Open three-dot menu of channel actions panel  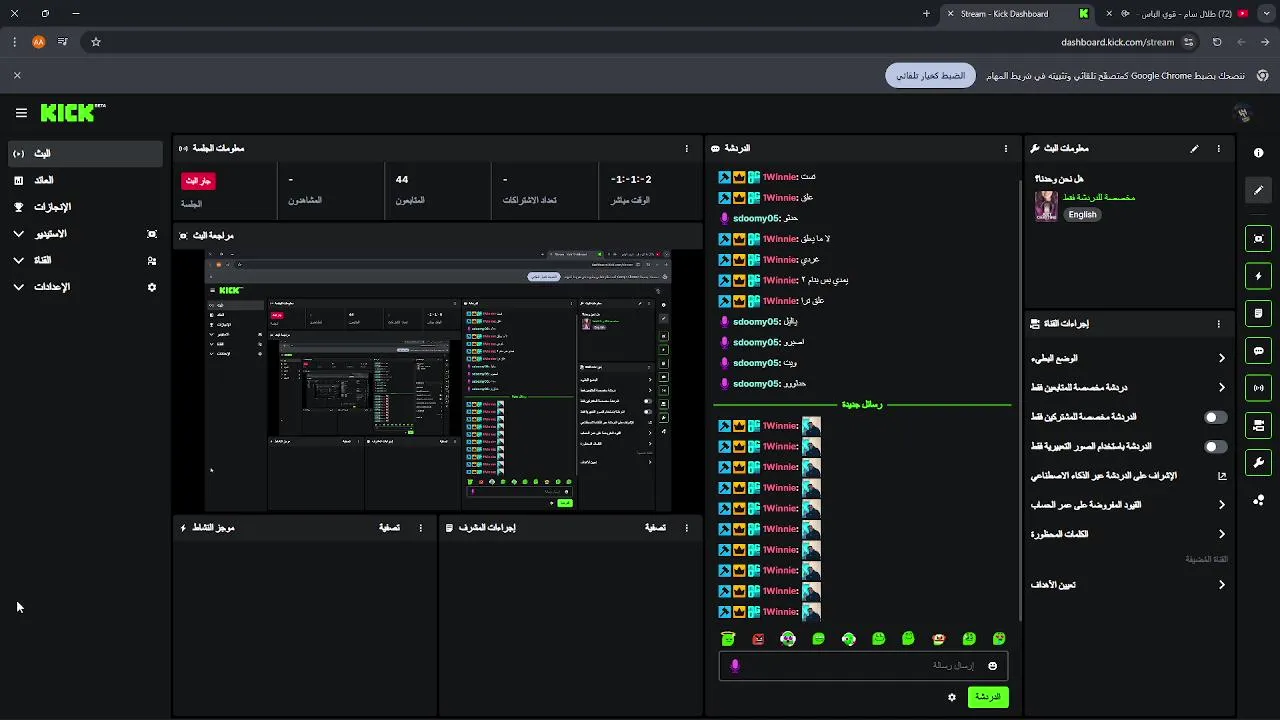tap(1218, 324)
